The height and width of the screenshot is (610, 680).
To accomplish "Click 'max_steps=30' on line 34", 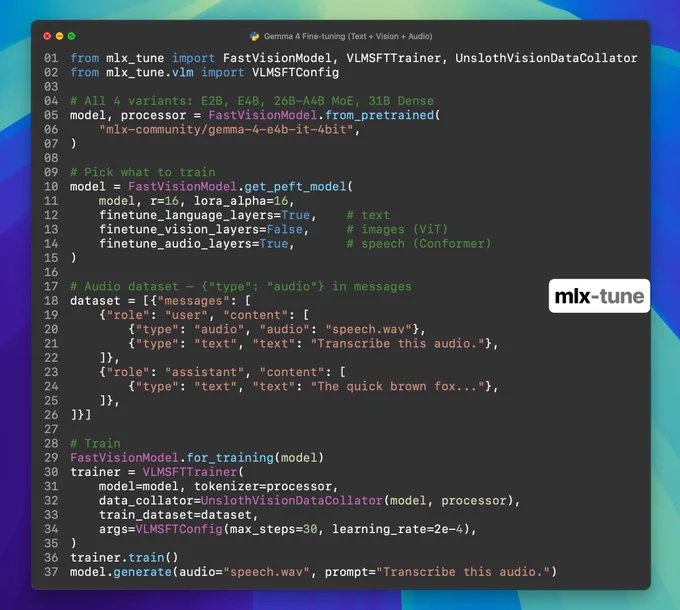I will pyautogui.click(x=273, y=529).
